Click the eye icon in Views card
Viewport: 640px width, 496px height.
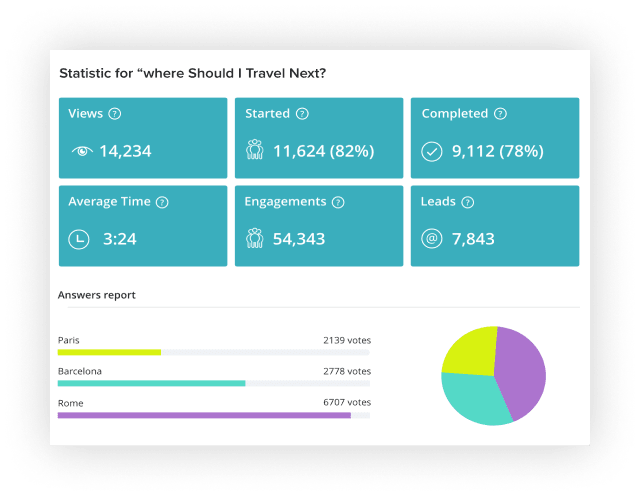point(81,151)
